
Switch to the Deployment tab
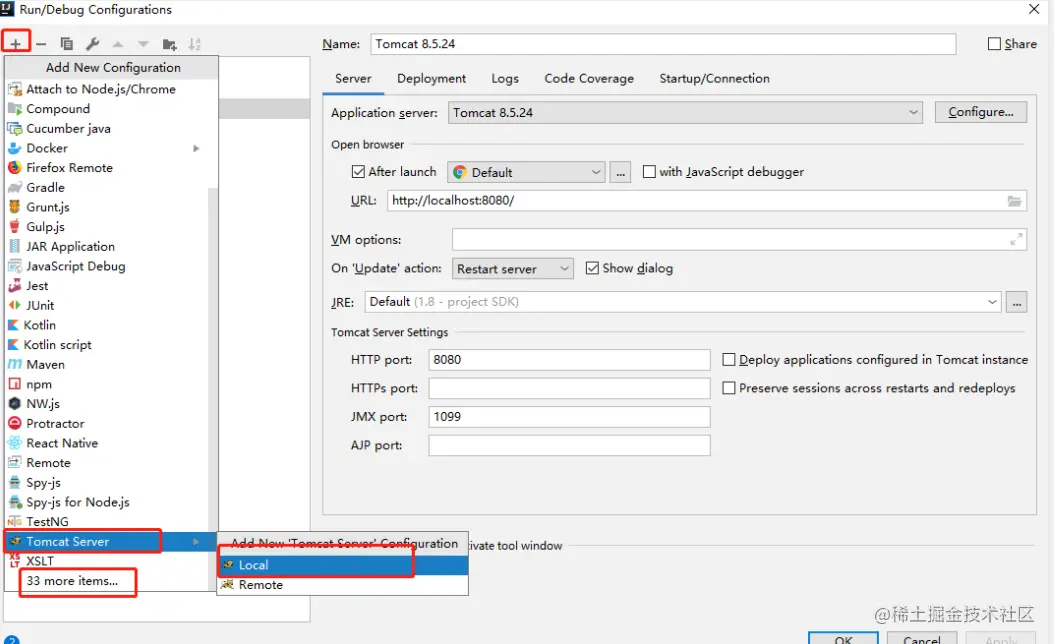431,79
